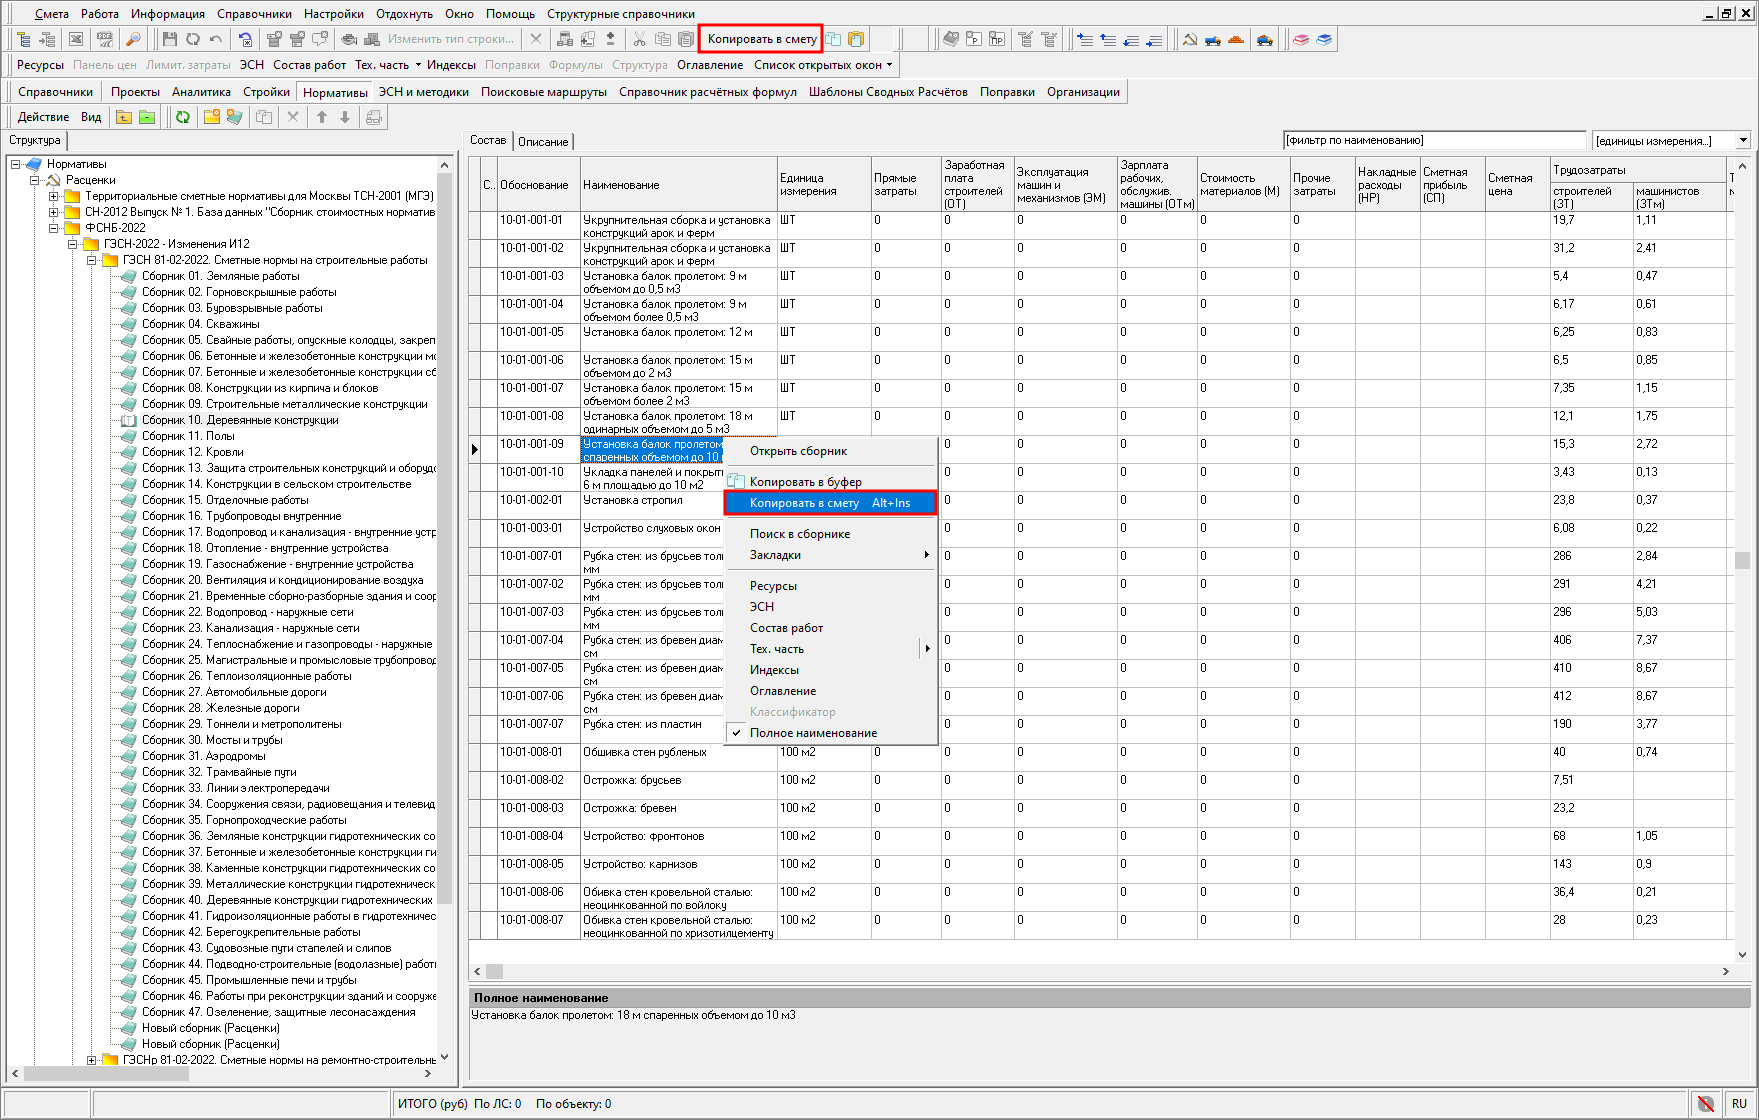
Task: Switch to the 'Описание' tab
Action: (543, 142)
